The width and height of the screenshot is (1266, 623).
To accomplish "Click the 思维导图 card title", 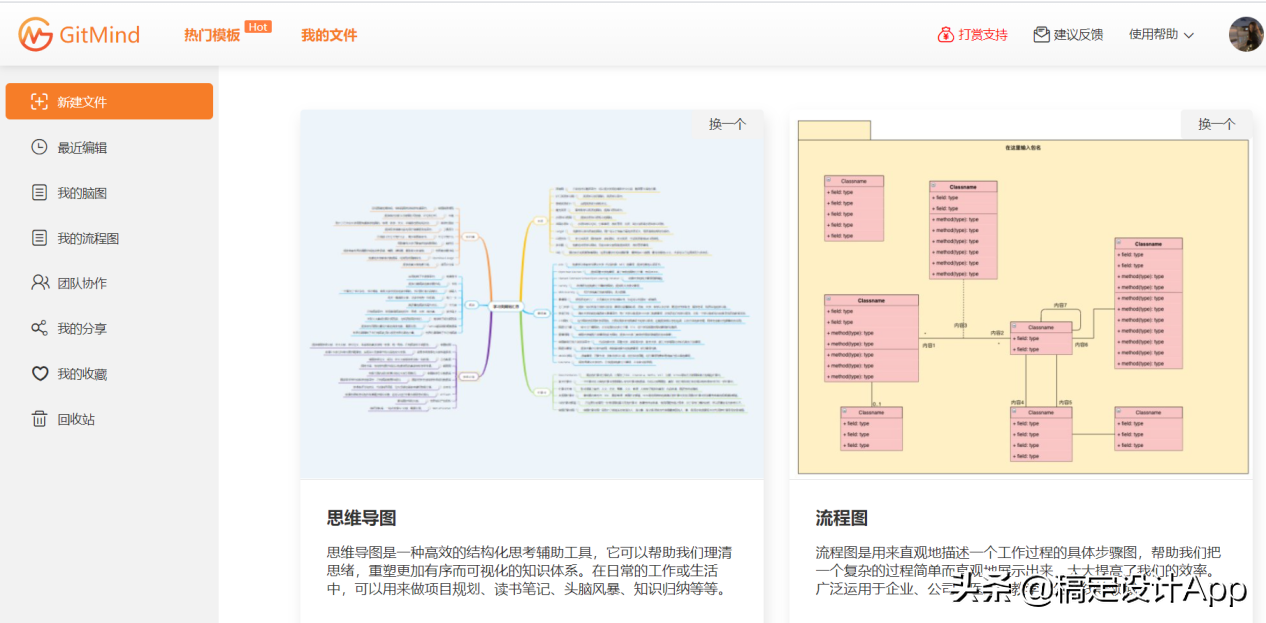I will point(362,518).
